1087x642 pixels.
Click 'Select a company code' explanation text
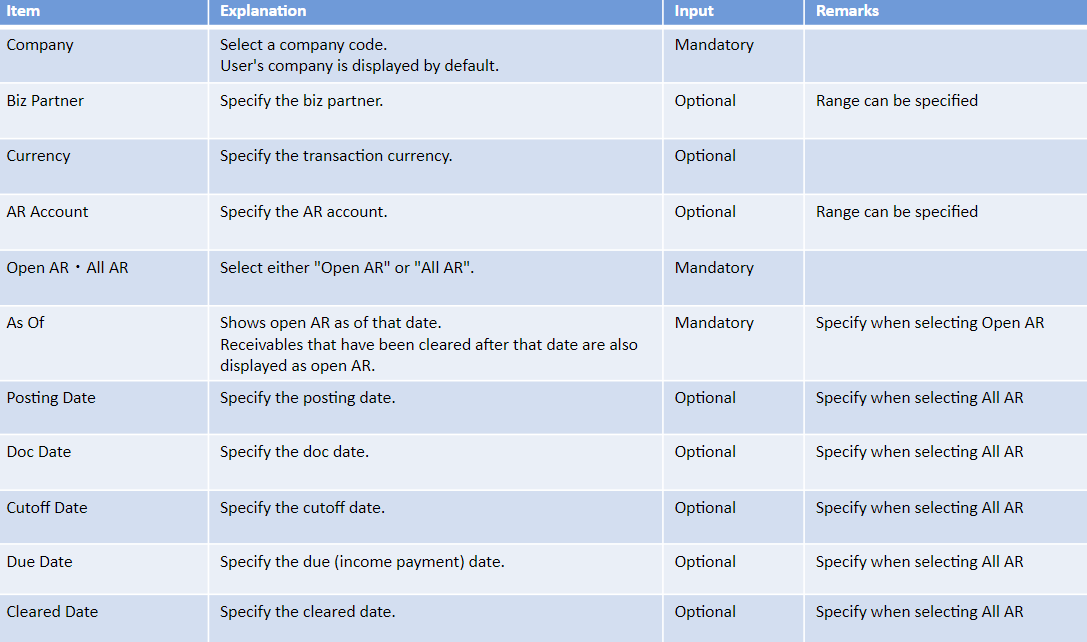coord(304,45)
